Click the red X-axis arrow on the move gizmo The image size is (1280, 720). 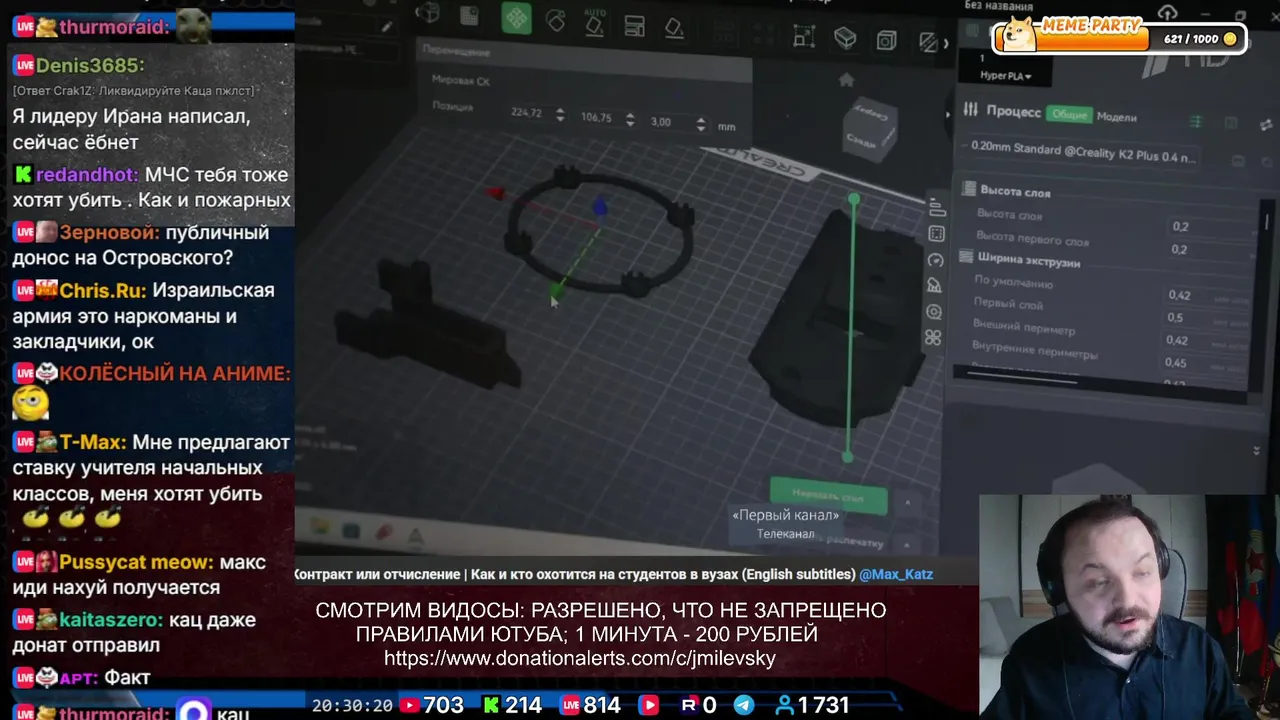[494, 192]
